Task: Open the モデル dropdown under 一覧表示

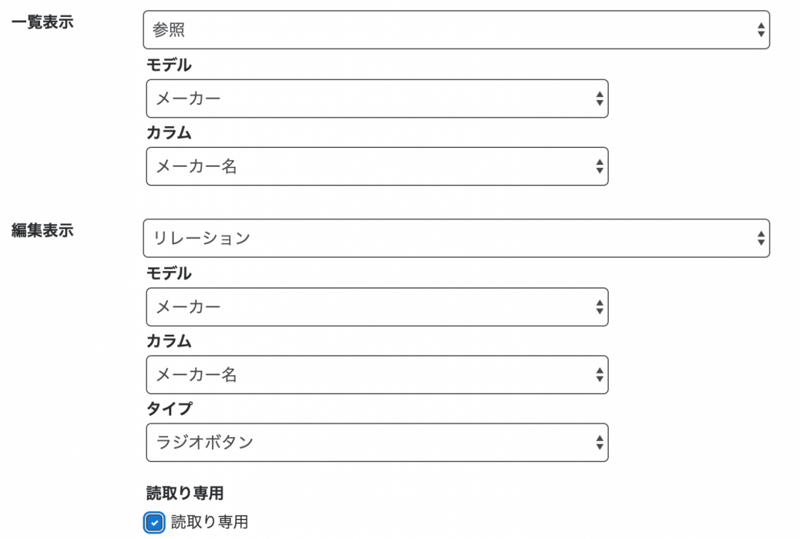Action: point(376,98)
